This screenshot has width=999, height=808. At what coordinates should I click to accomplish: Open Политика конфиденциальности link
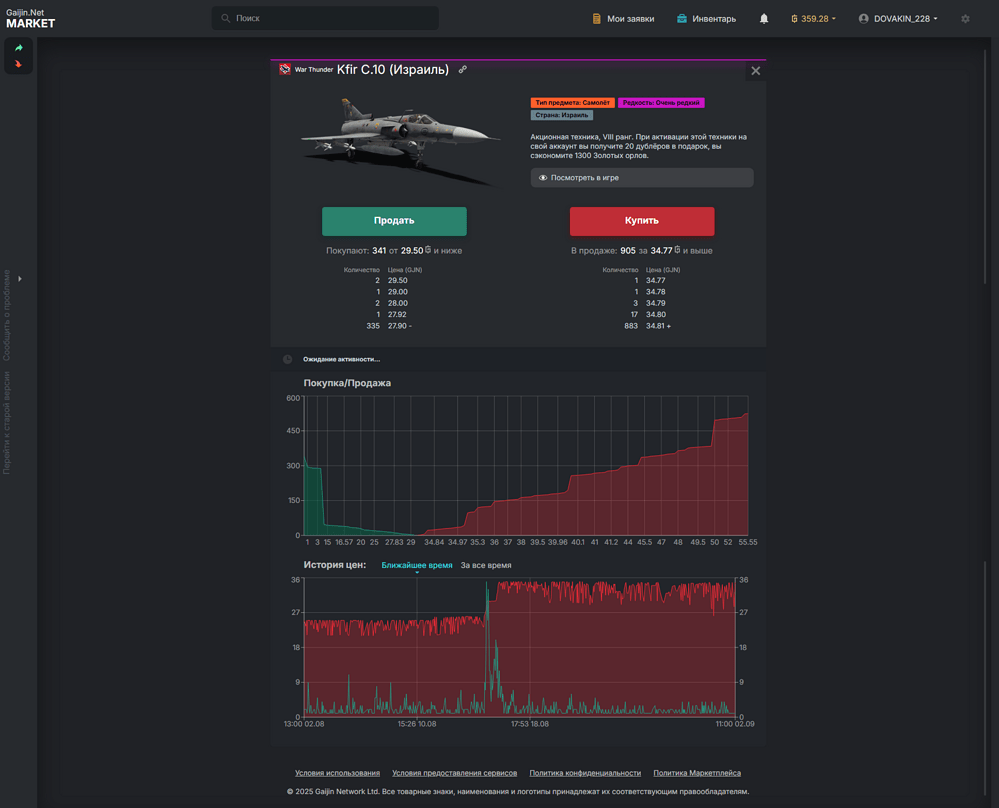[585, 773]
